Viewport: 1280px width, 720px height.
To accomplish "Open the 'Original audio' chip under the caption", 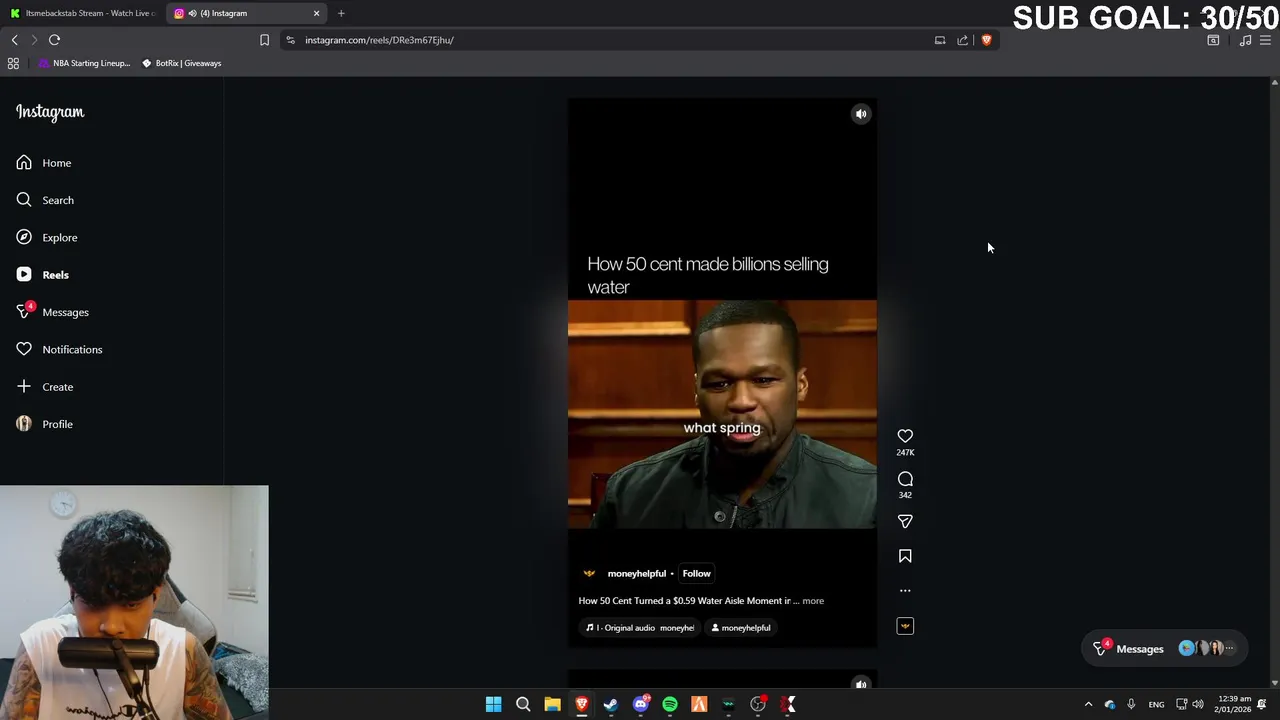I will pyautogui.click(x=639, y=628).
